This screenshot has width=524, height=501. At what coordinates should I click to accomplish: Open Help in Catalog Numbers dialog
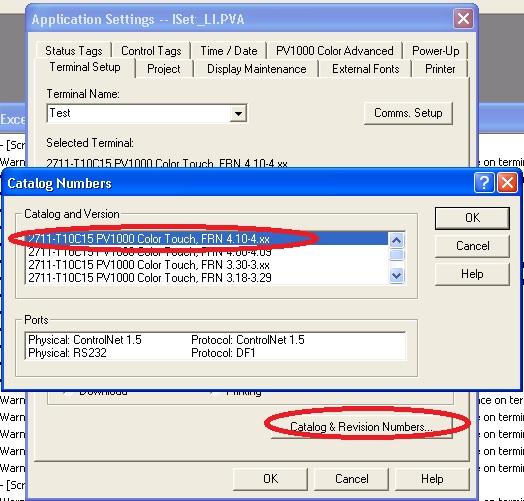[x=472, y=274]
